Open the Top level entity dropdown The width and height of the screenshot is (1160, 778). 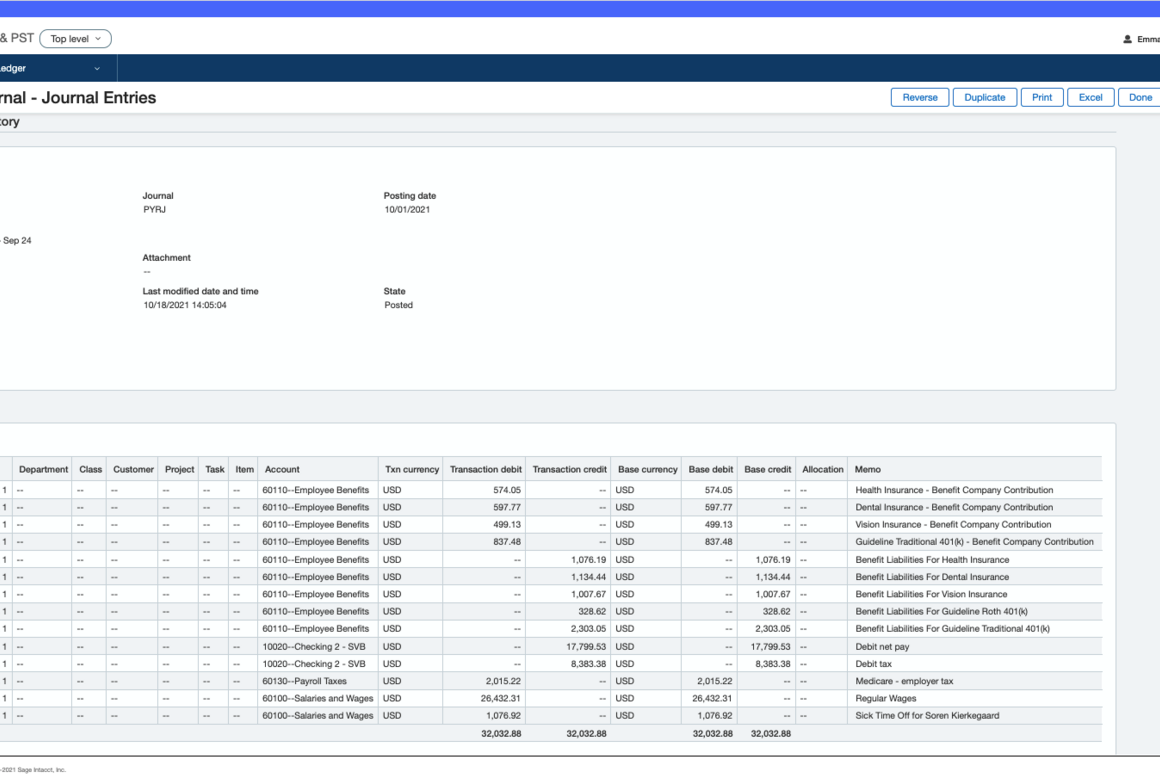pos(76,39)
